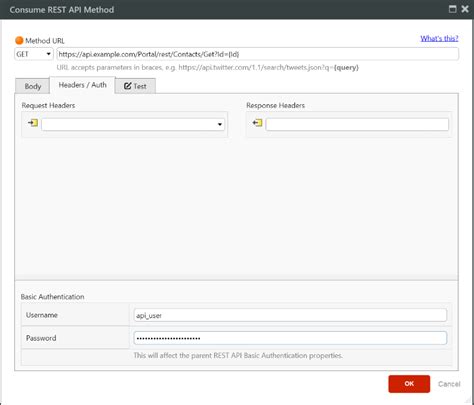474x405 pixels.
Task: Click the Request Headers label
Action: coord(48,105)
